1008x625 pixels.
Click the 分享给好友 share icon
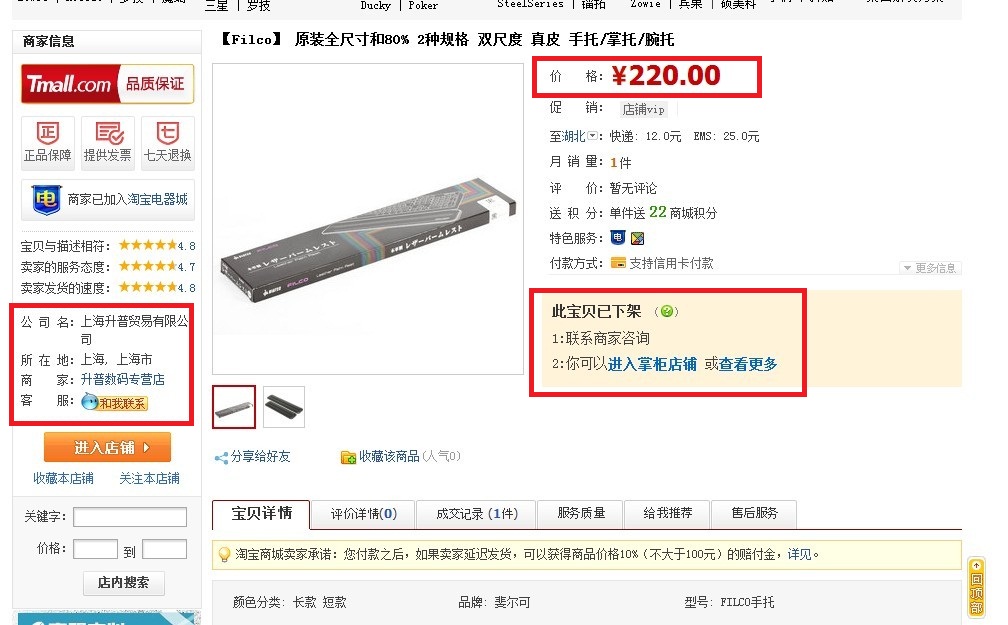click(x=221, y=458)
